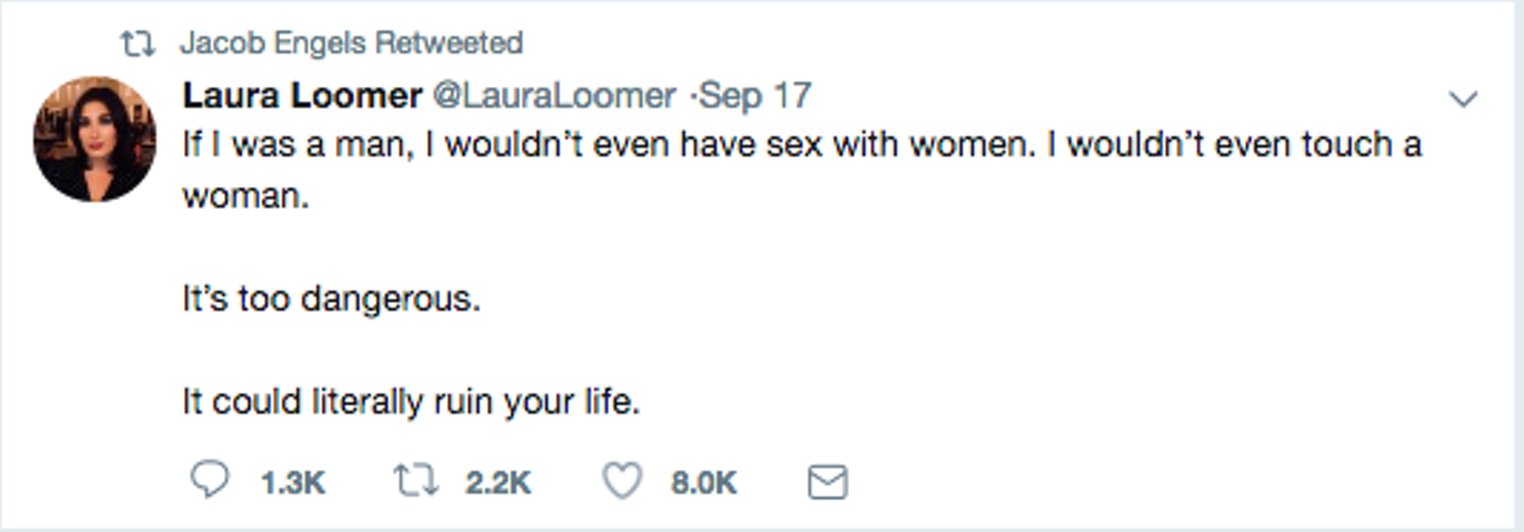The width and height of the screenshot is (1524, 532).
Task: Retweet using the arrows icon below the tweet
Action: click(x=416, y=481)
